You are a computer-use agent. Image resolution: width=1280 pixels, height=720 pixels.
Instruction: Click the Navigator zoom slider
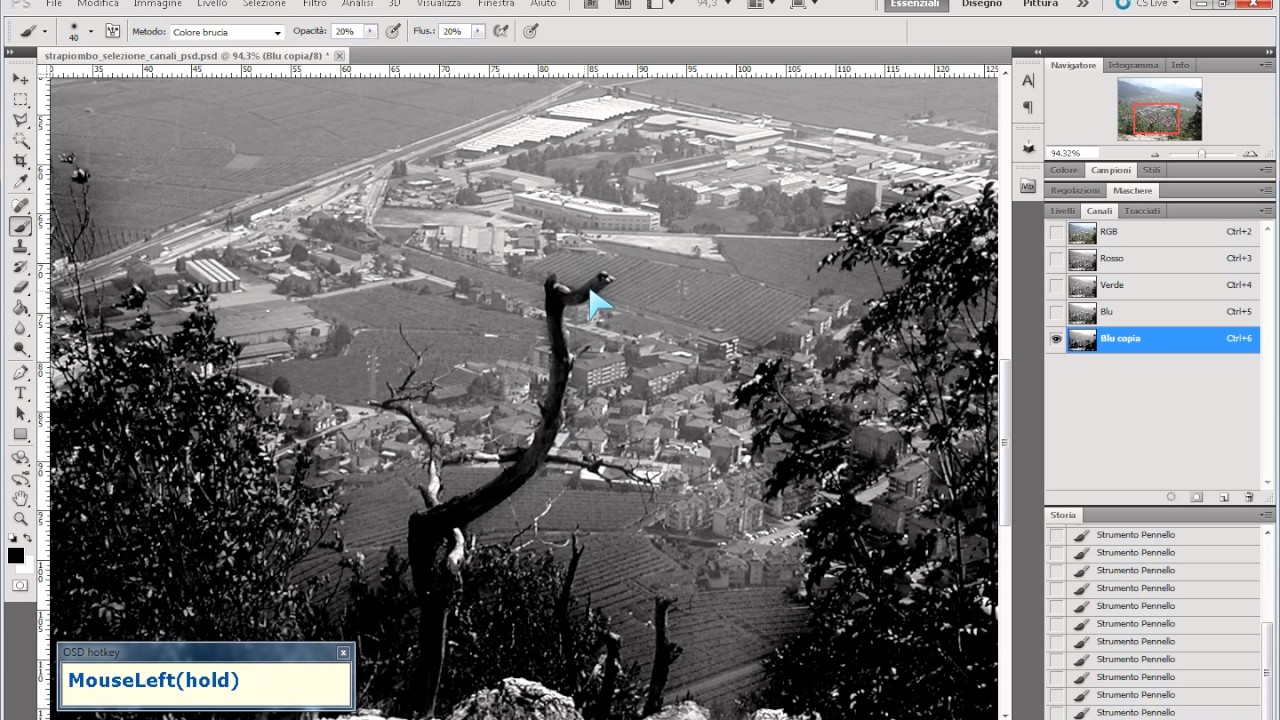tap(1202, 154)
